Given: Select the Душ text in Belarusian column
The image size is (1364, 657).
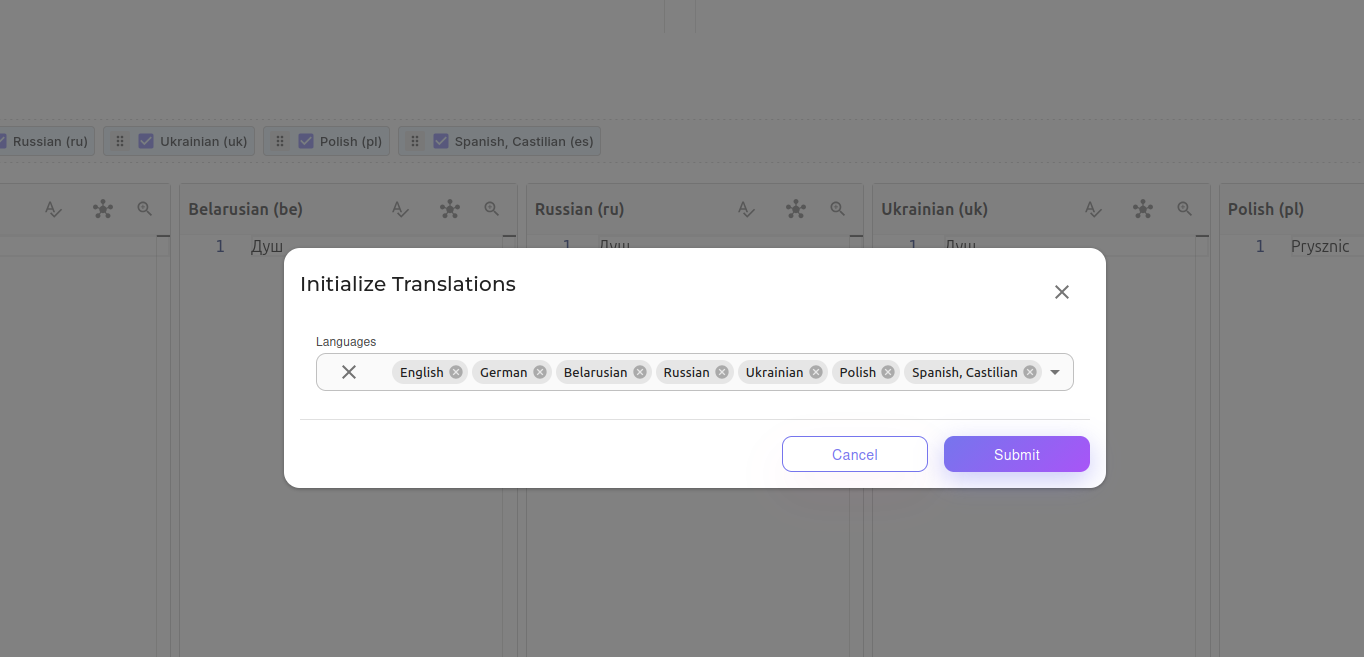Looking at the screenshot, I should [267, 246].
